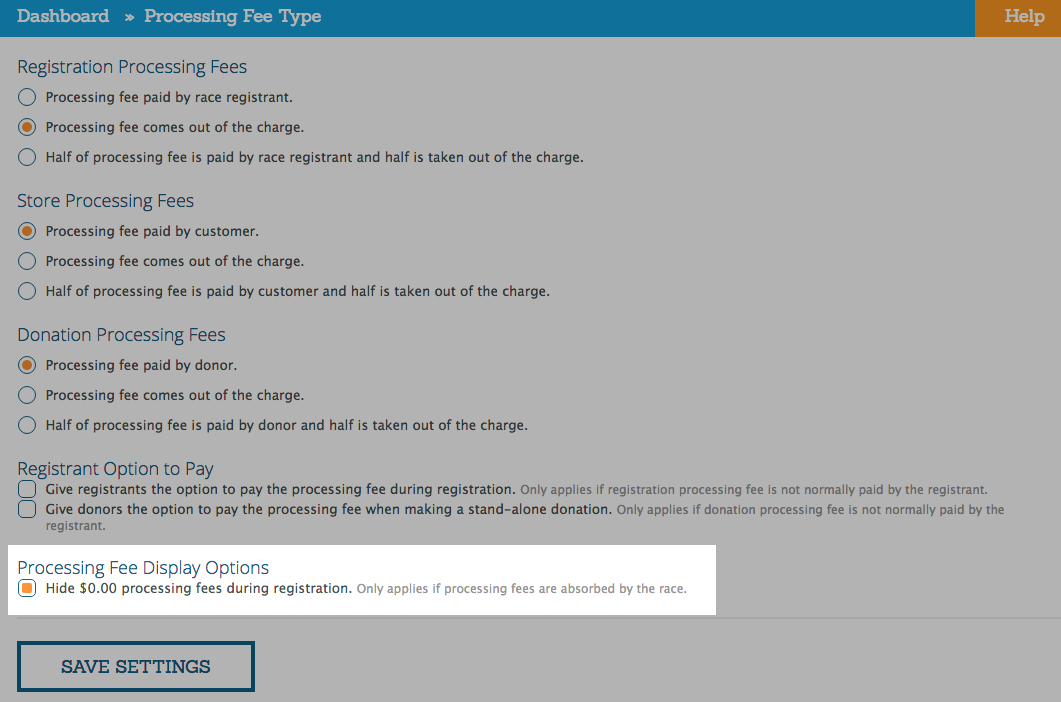Click the Donation Processing Fees heading
1061x702 pixels.
pos(120,335)
